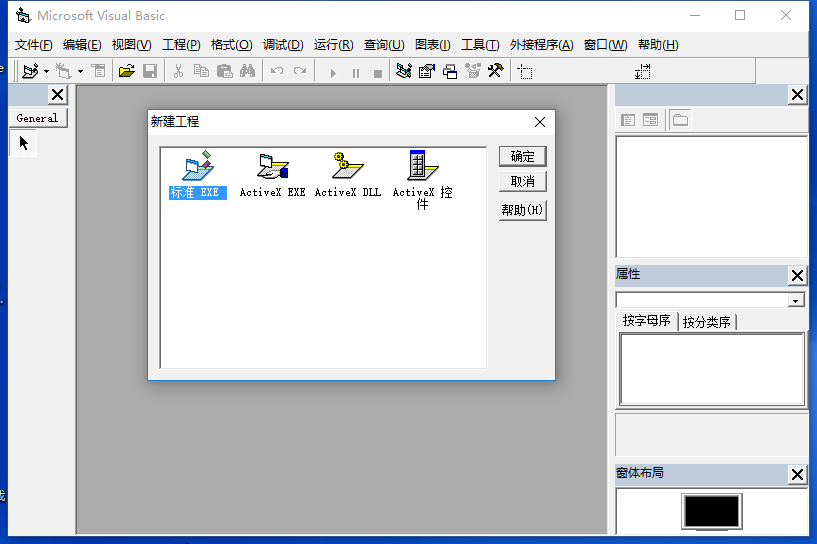Screen dimensions: 817x544
Task: Pick the ActiveX 控件 project type
Action: click(x=423, y=180)
